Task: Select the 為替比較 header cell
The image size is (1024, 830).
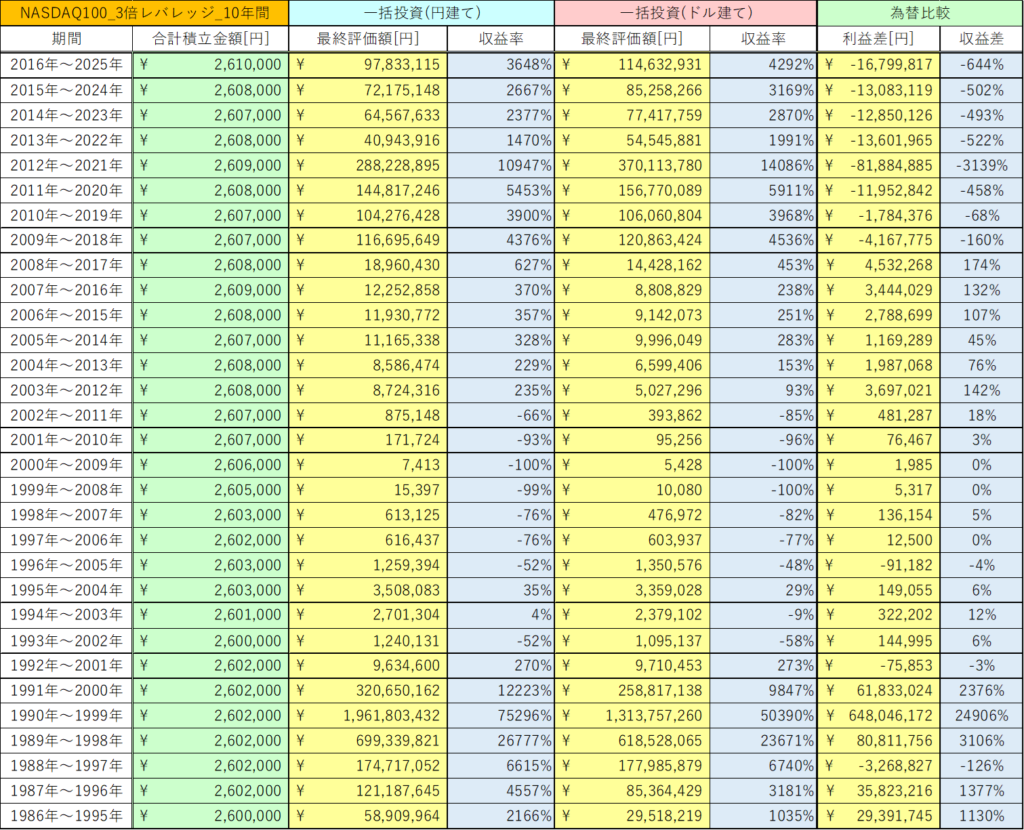Action: click(919, 13)
